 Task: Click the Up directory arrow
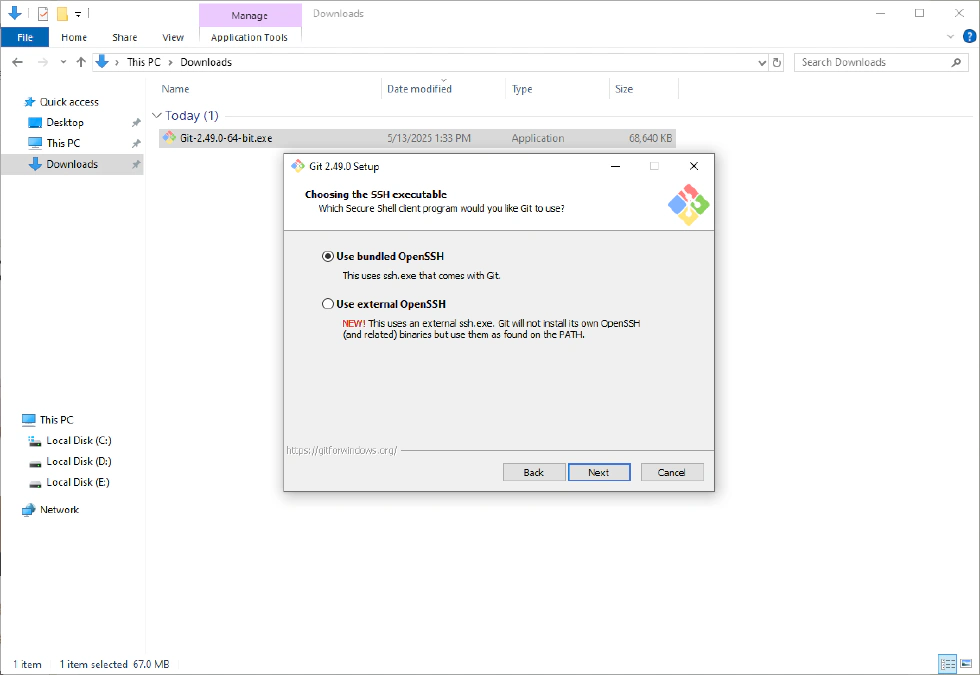pos(81,62)
